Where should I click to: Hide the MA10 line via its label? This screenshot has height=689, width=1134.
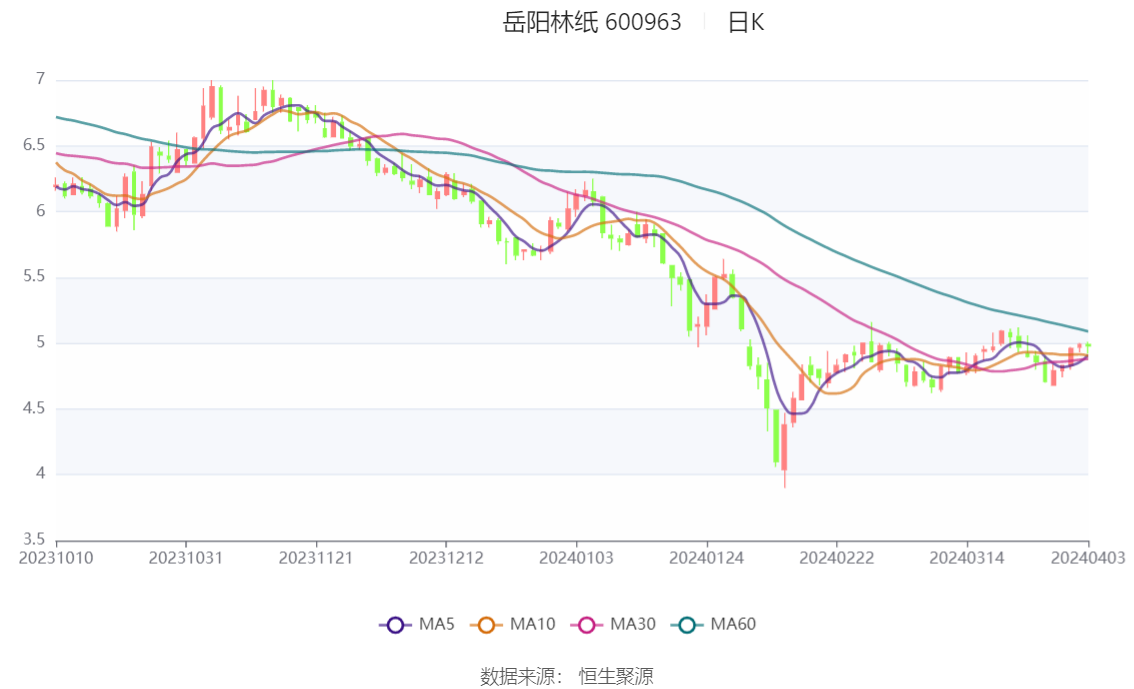532,625
